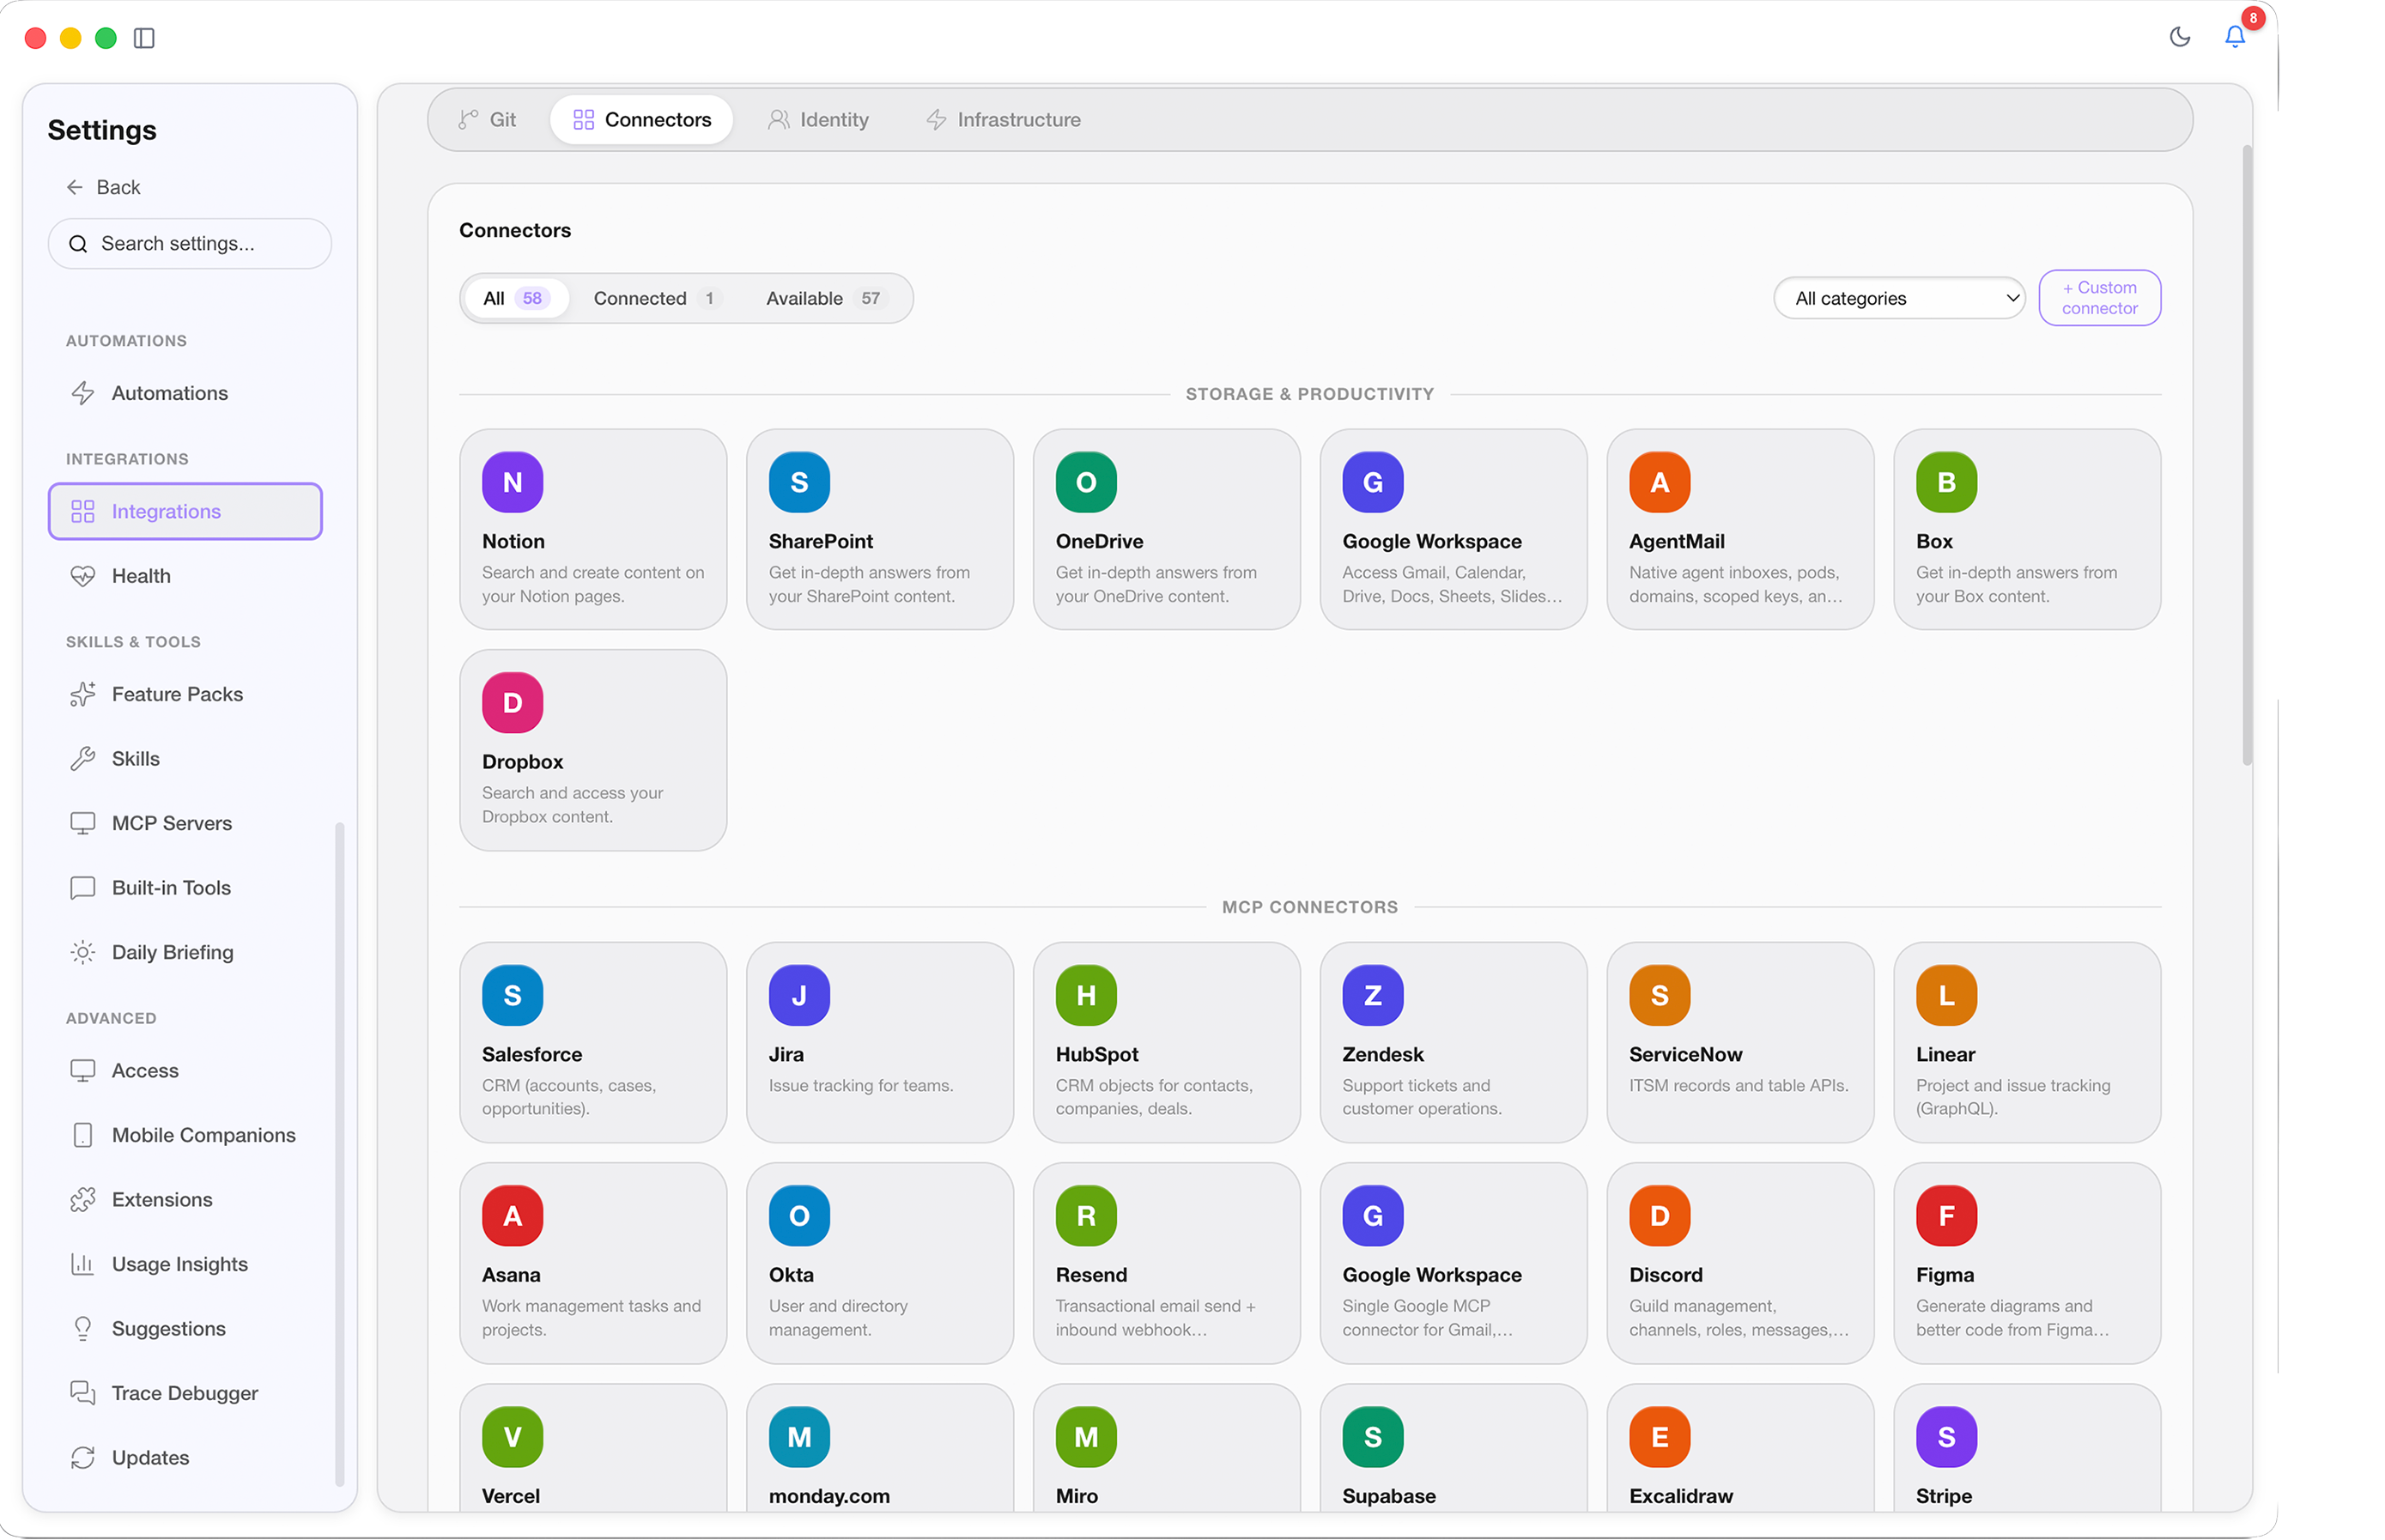
Task: Open Suggestions settings
Action: tap(185, 1328)
